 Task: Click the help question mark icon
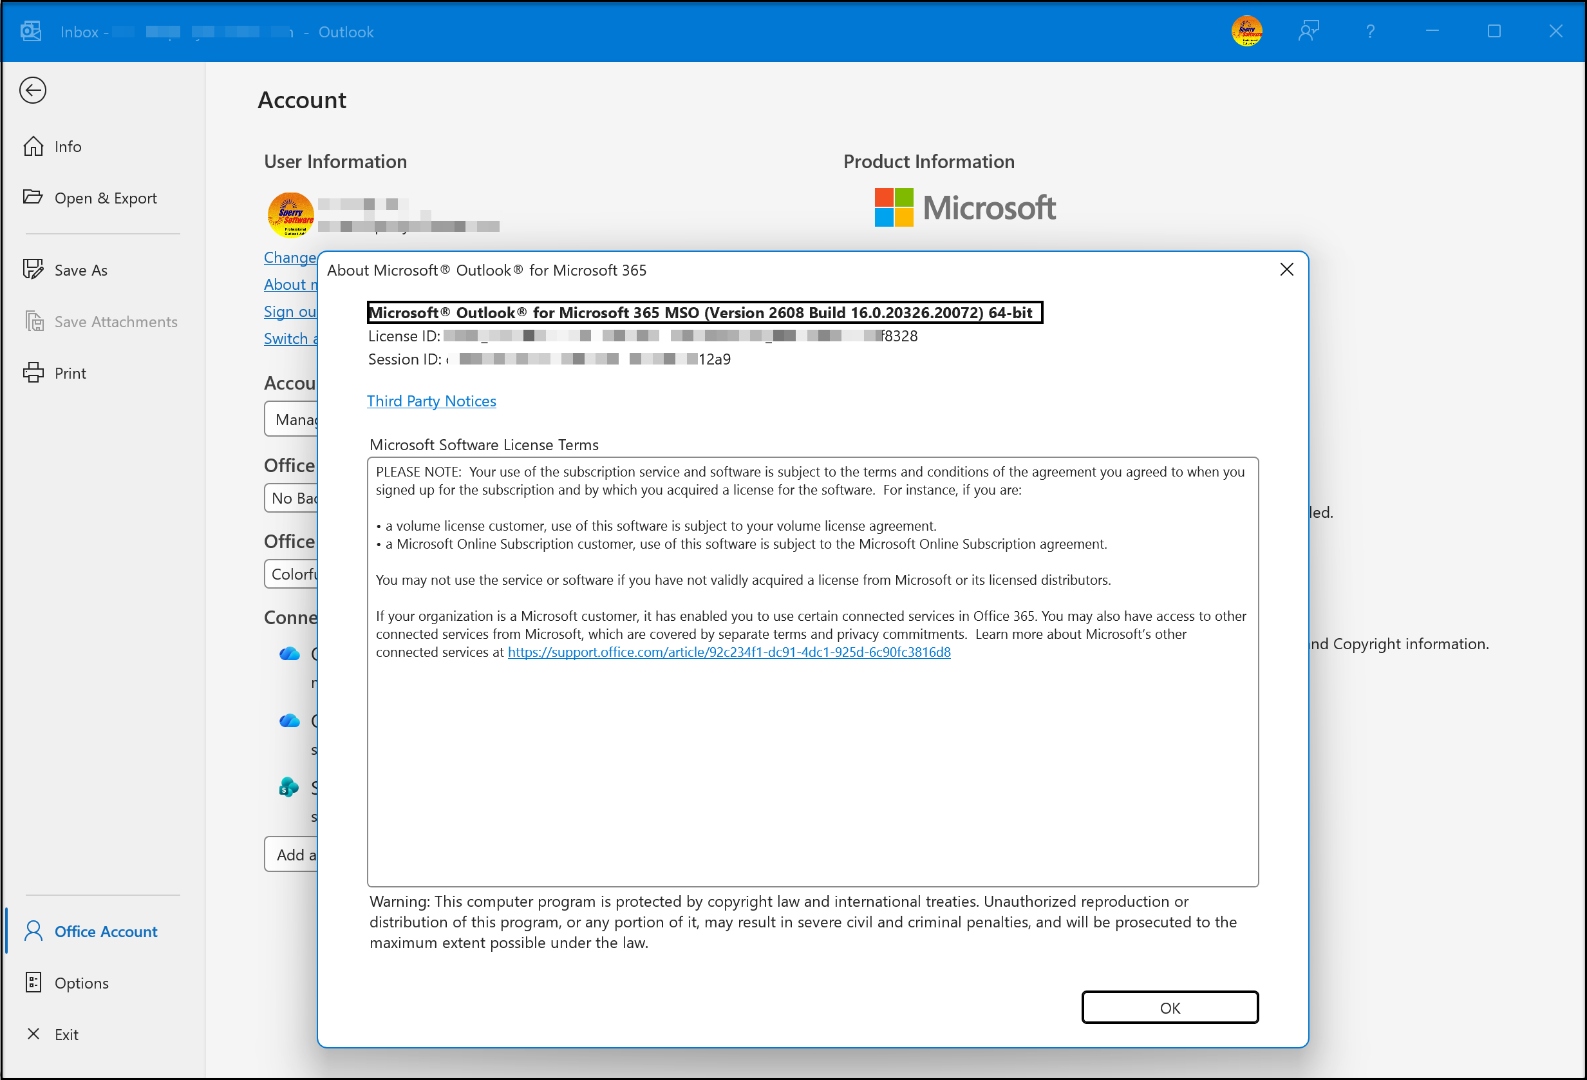[x=1370, y=31]
